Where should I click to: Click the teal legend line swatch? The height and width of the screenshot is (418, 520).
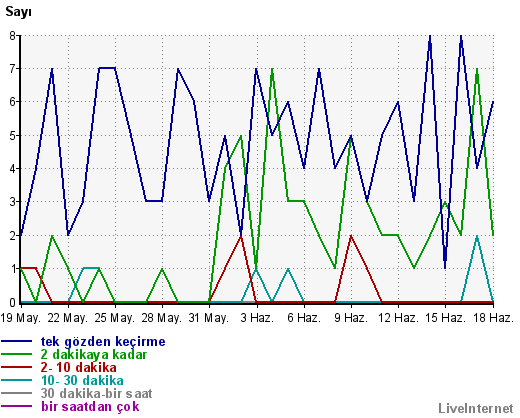tap(17, 380)
